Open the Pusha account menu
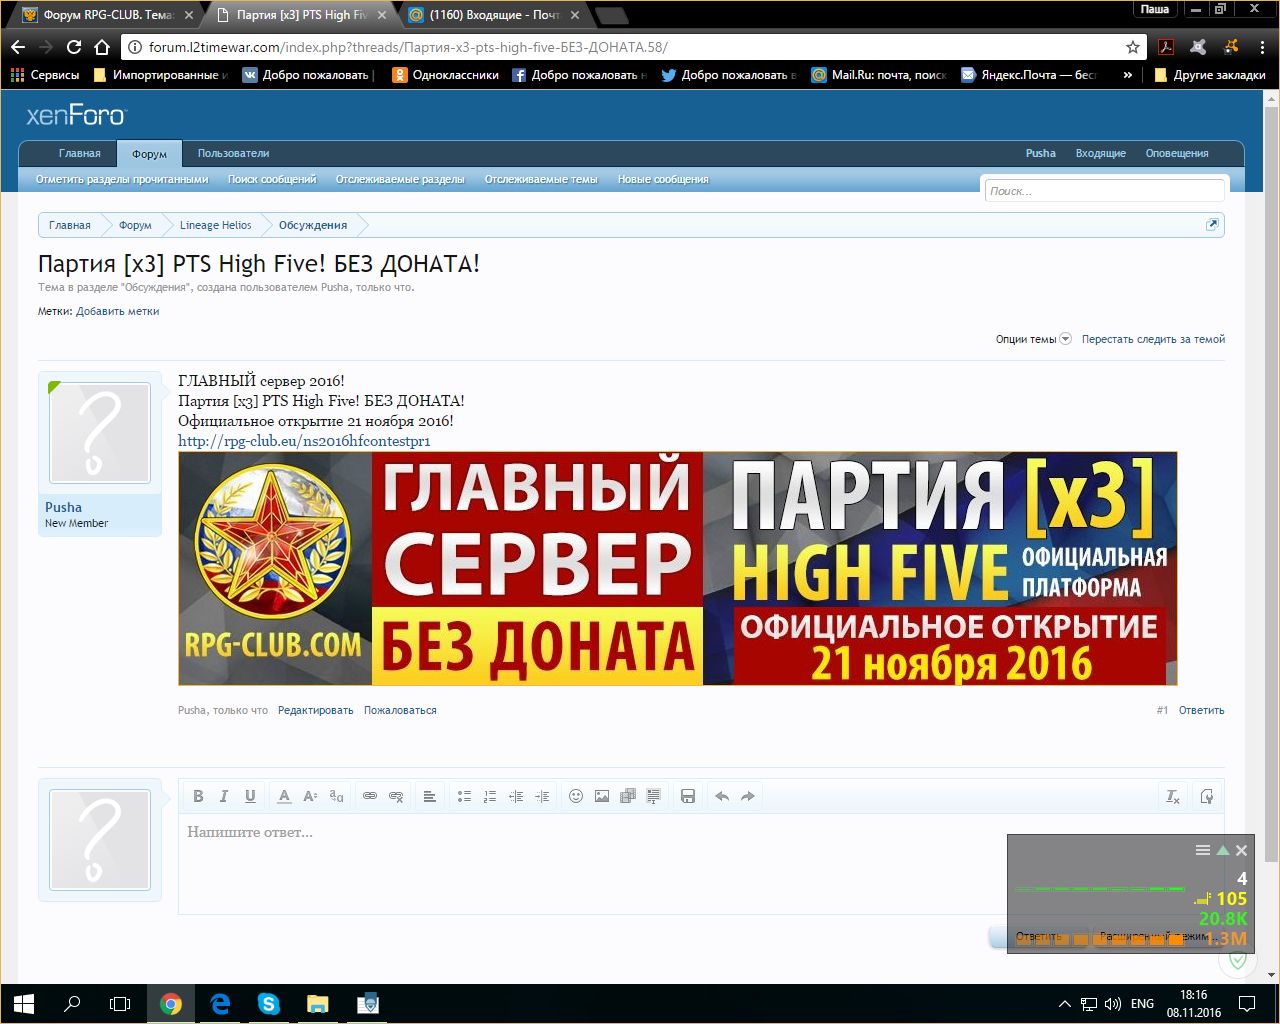1280x1024 pixels. click(x=1040, y=153)
